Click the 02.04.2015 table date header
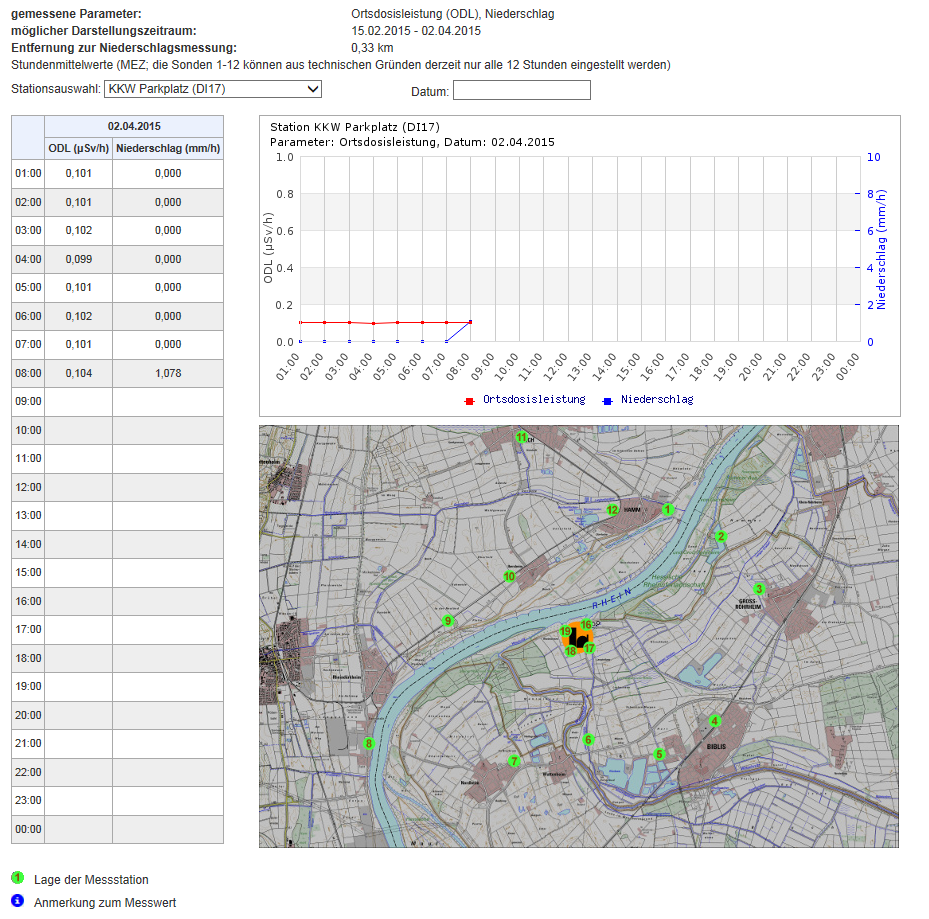Screen dimensions: 929x919 click(x=134, y=126)
